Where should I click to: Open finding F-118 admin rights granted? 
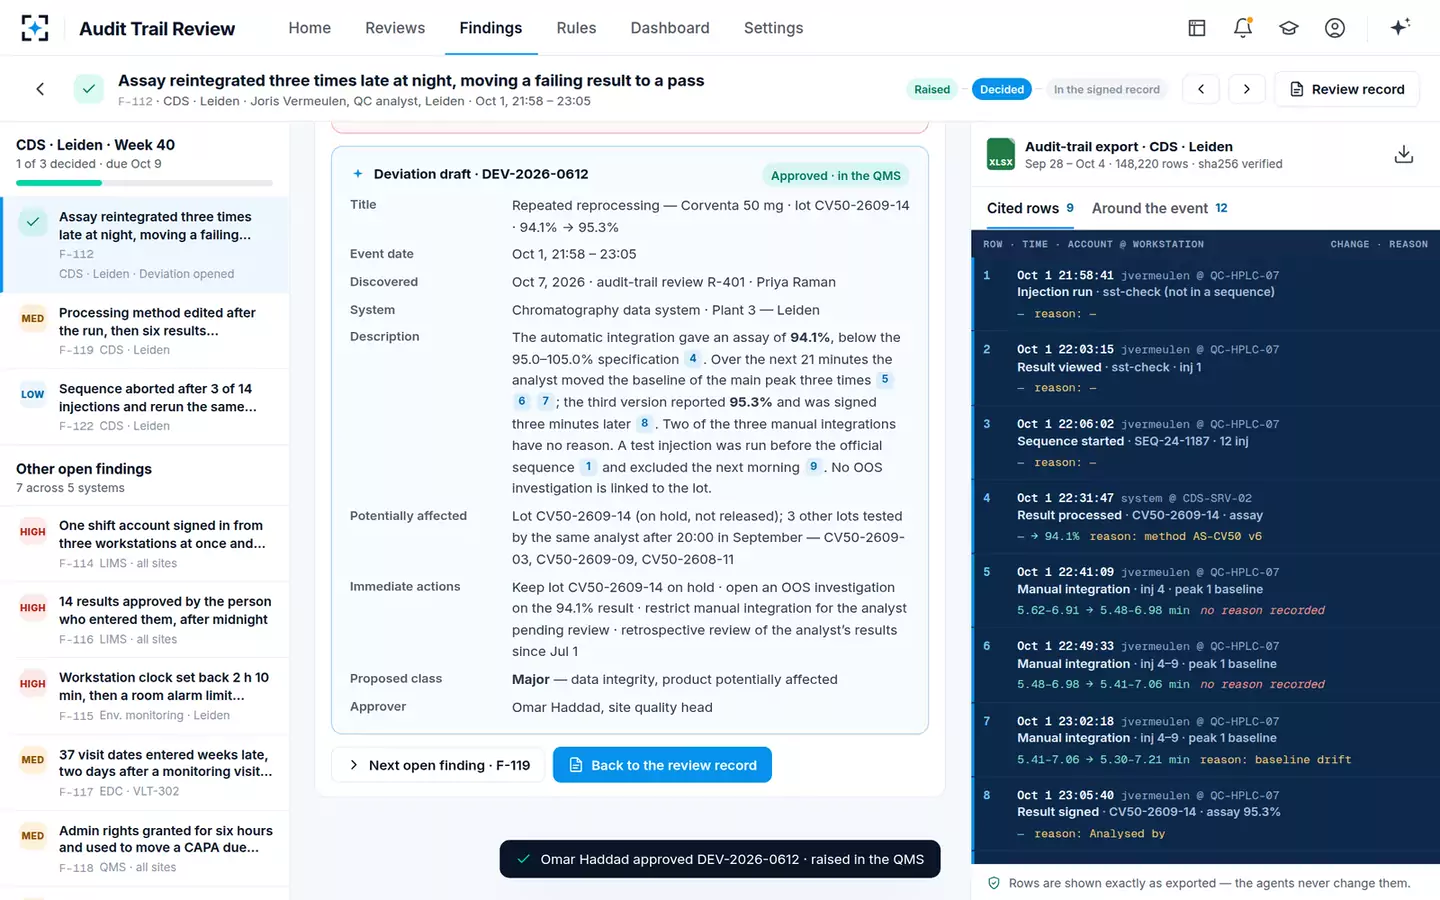145,849
